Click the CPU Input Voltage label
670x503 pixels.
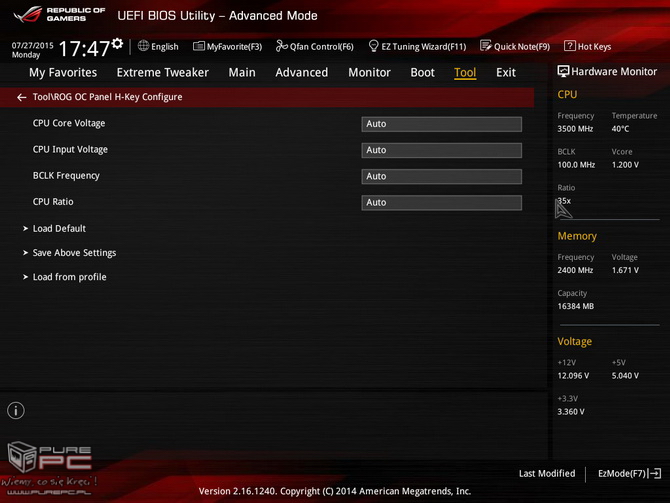pos(70,150)
